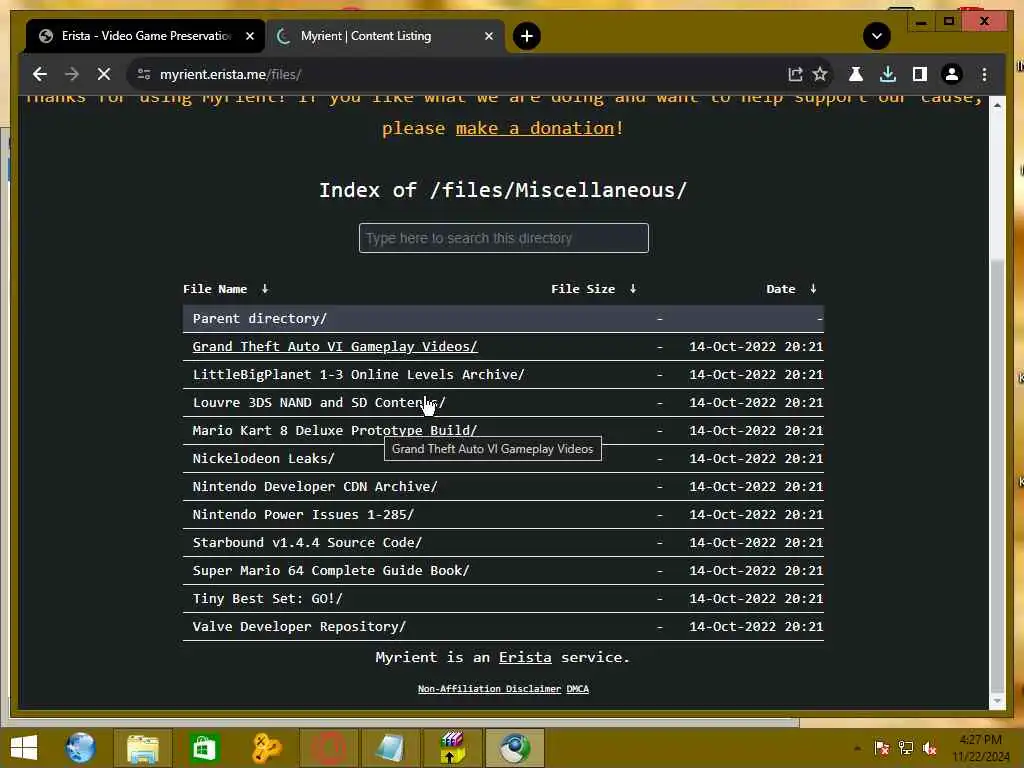Viewport: 1024px width, 768px height.
Task: Show hidden system tray icons
Action: pos(857,748)
